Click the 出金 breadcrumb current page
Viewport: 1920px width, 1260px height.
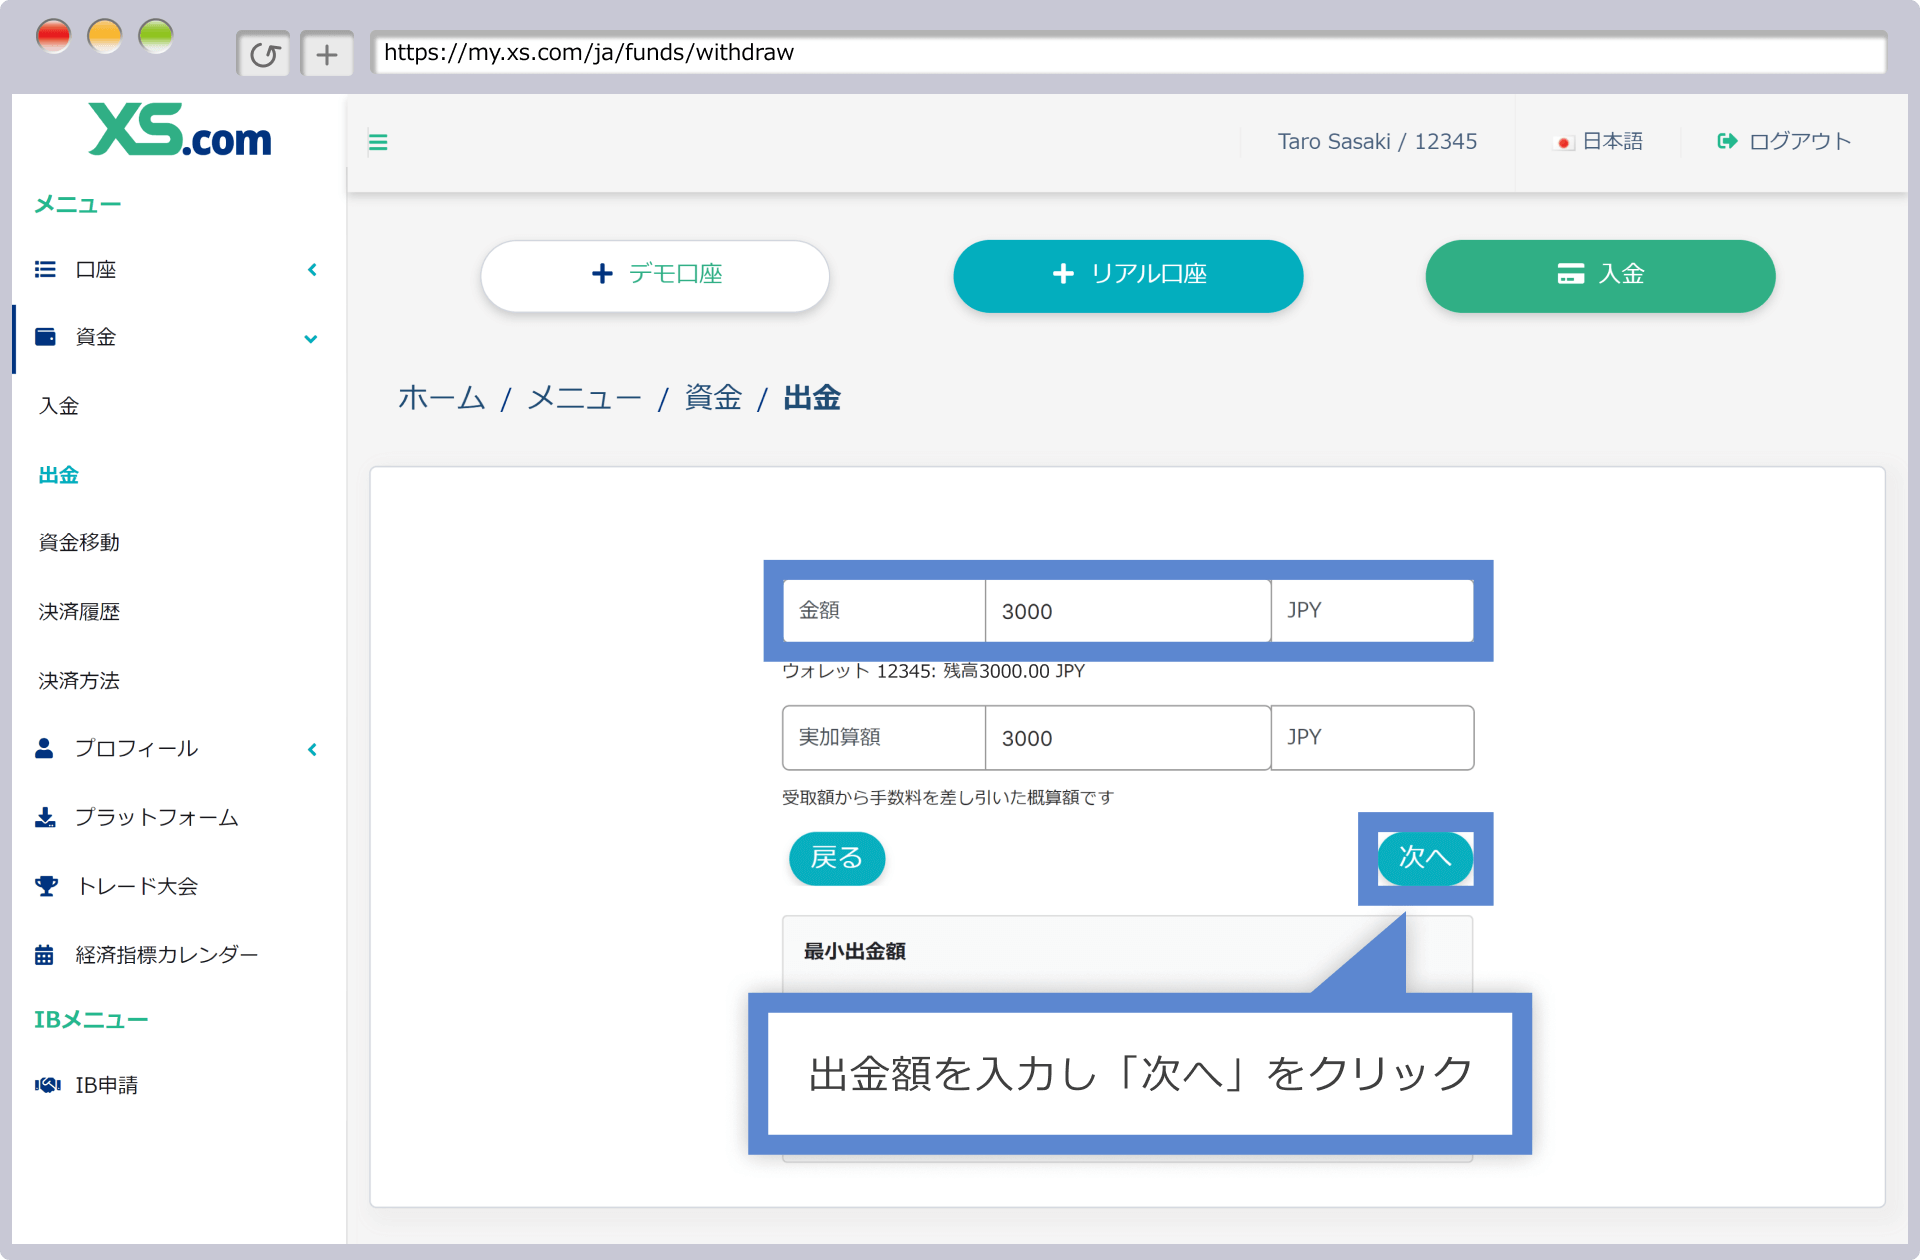point(812,398)
